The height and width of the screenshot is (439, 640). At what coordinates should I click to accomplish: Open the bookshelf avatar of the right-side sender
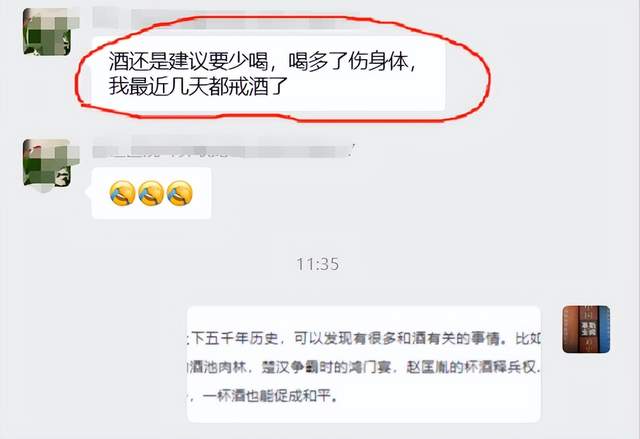(x=586, y=329)
